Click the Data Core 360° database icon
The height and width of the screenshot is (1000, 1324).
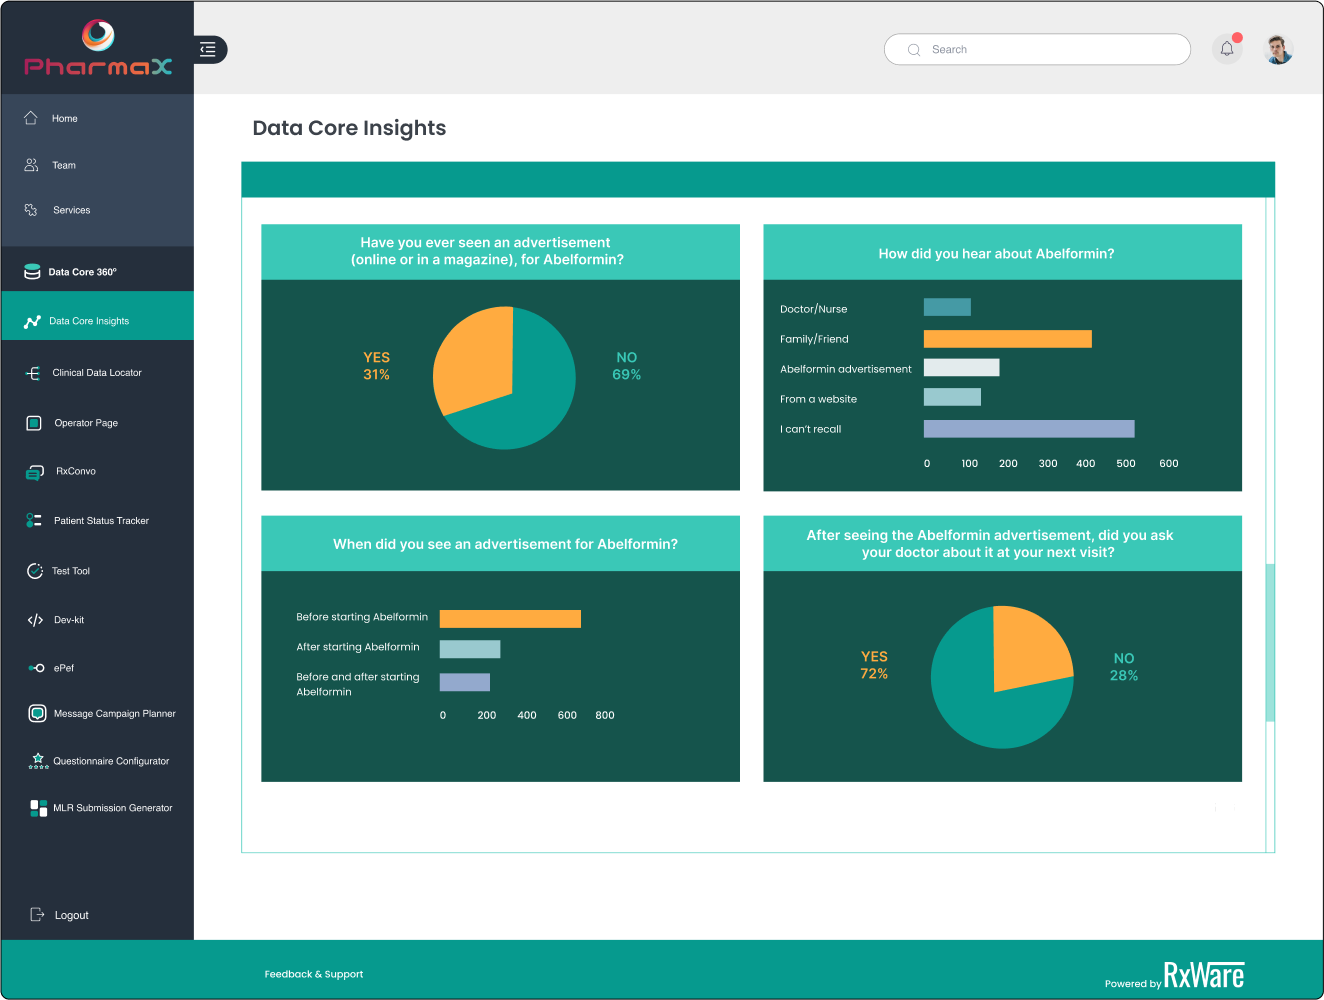click(x=32, y=272)
